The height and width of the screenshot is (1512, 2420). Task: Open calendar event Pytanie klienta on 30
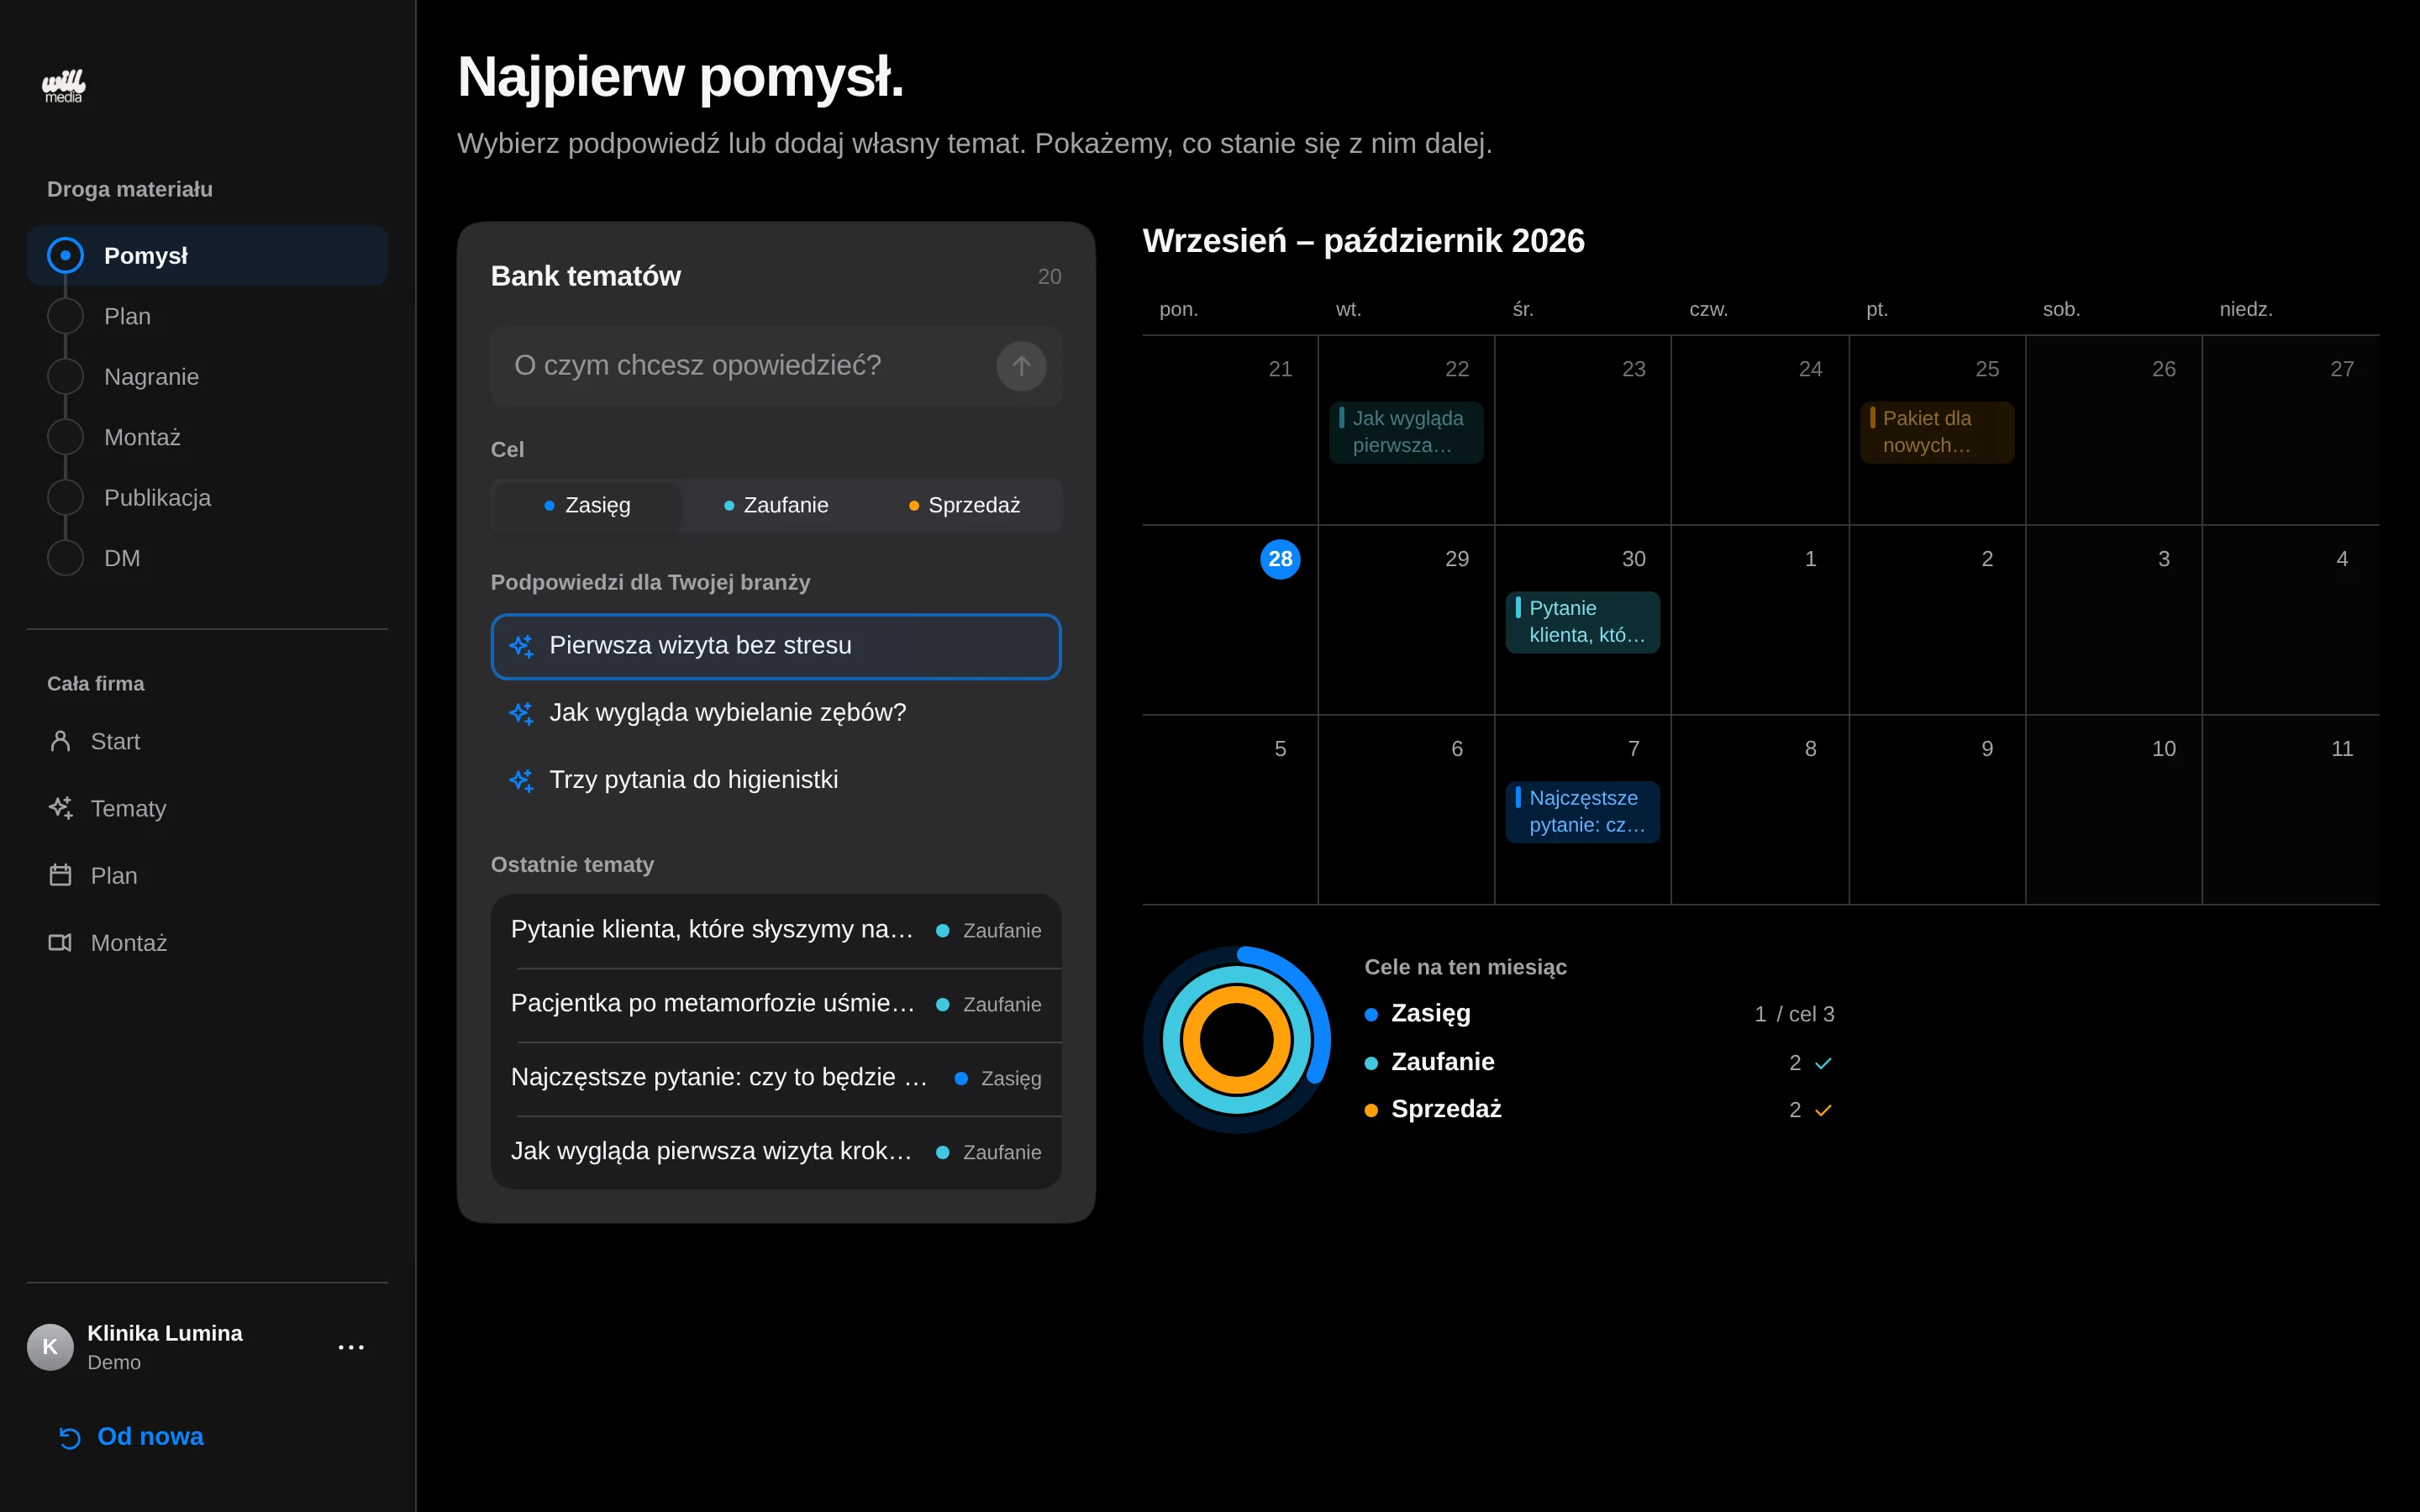1583,622
